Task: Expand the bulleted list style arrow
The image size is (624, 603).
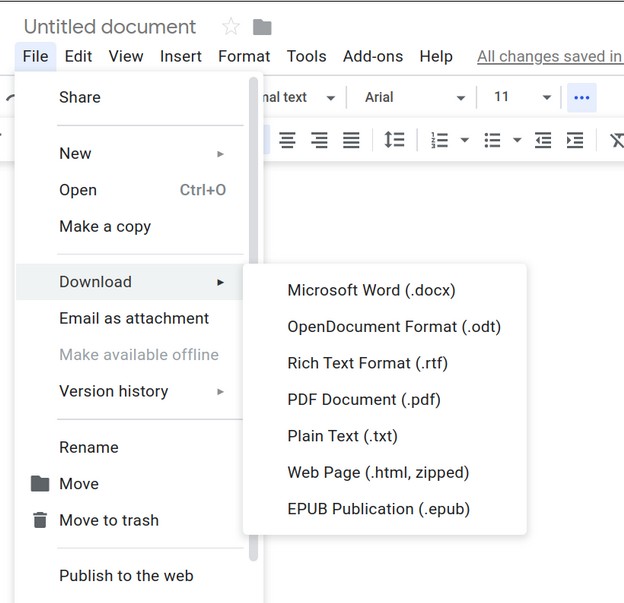Action: point(517,141)
